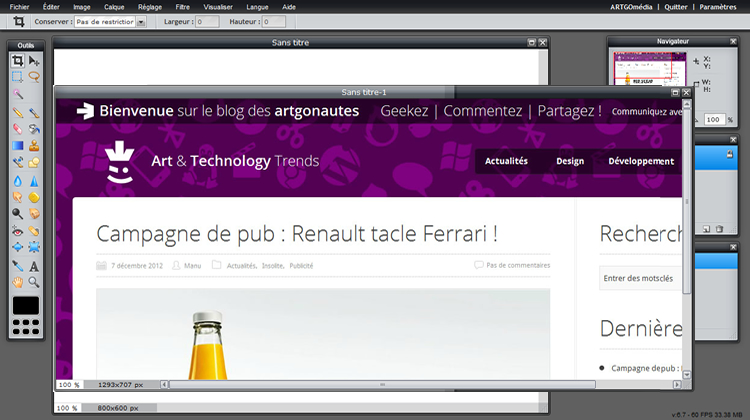
Task: Click the horizontal scrollbar left arrow
Action: (x=164, y=385)
